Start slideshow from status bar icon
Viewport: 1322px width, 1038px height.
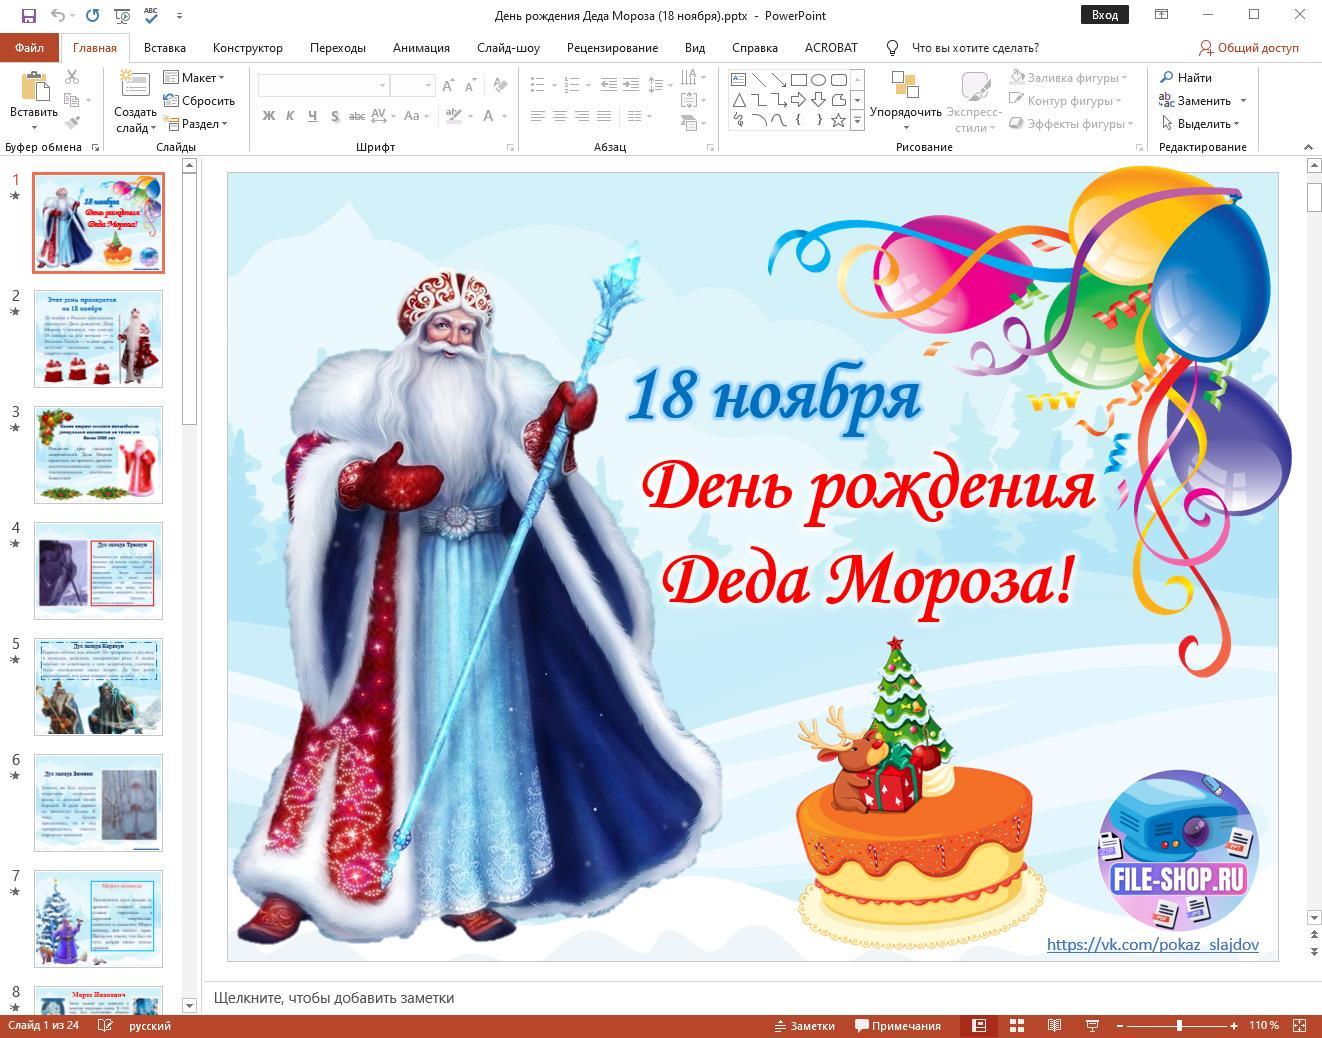click(x=1092, y=1025)
